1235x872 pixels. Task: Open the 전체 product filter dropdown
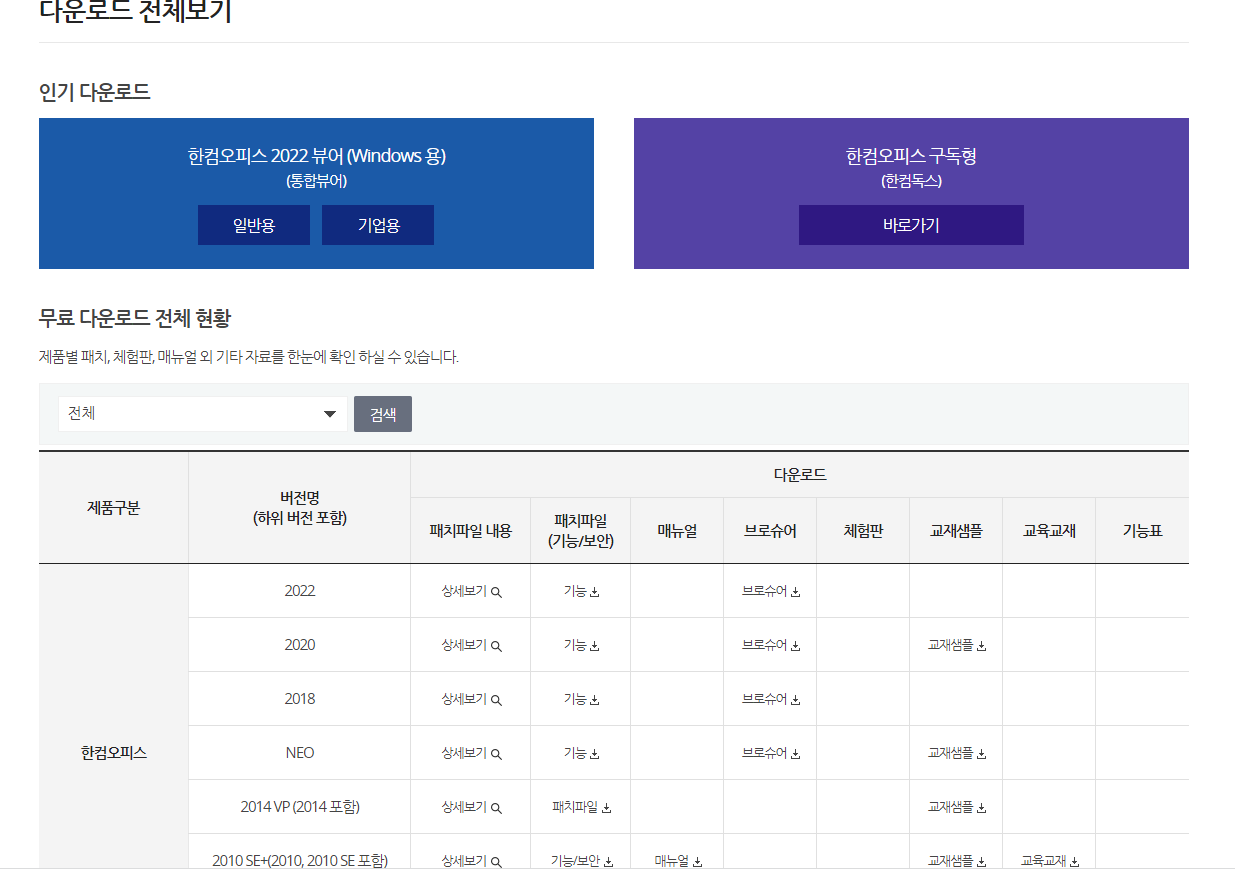pyautogui.click(x=203, y=414)
